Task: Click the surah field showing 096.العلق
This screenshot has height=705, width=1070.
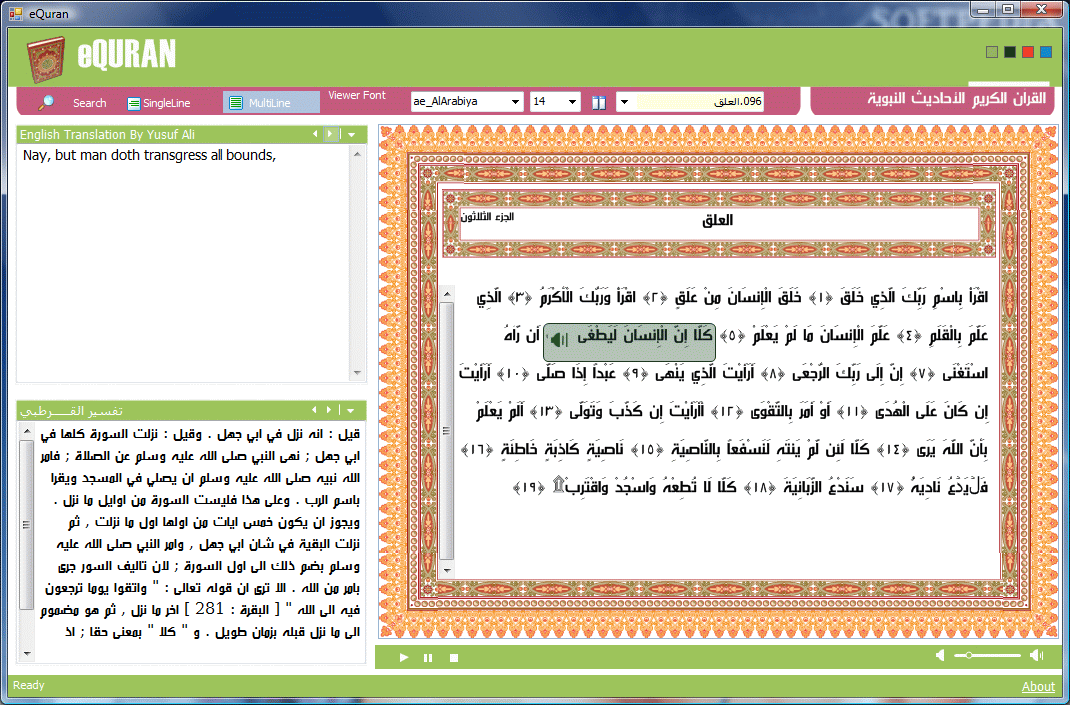Action: tap(699, 102)
